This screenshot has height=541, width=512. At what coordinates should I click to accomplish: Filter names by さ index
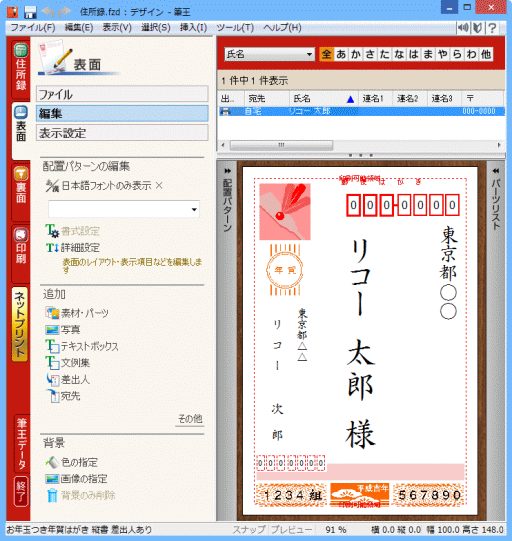pos(370,54)
